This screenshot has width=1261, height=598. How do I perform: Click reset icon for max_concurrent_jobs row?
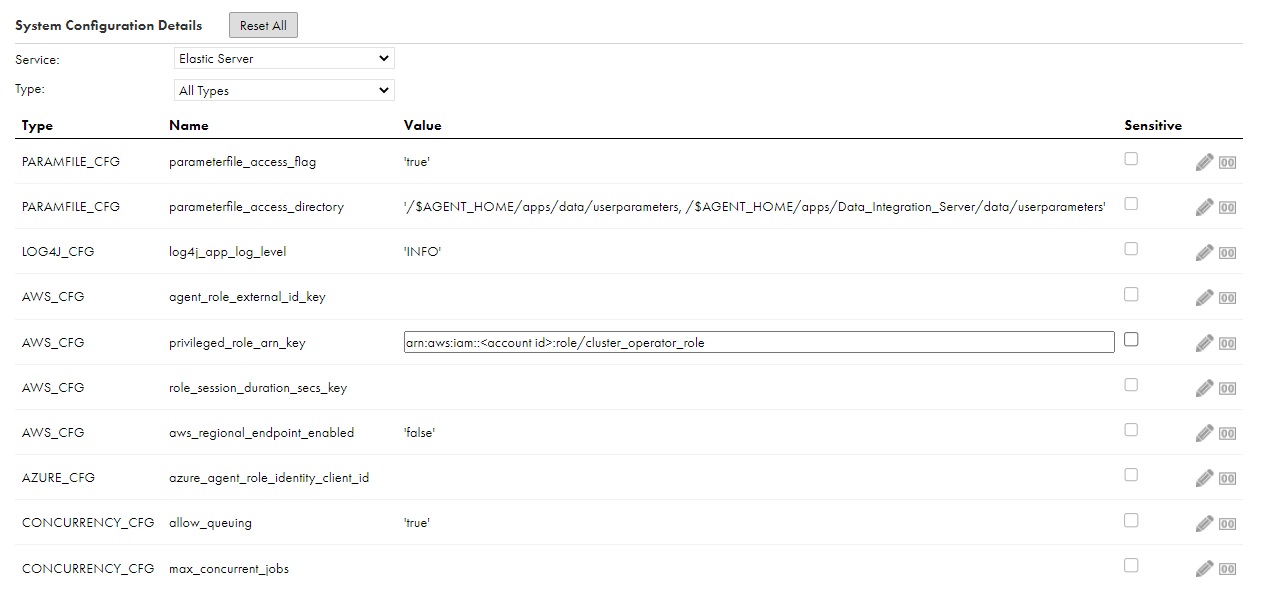tap(1227, 569)
